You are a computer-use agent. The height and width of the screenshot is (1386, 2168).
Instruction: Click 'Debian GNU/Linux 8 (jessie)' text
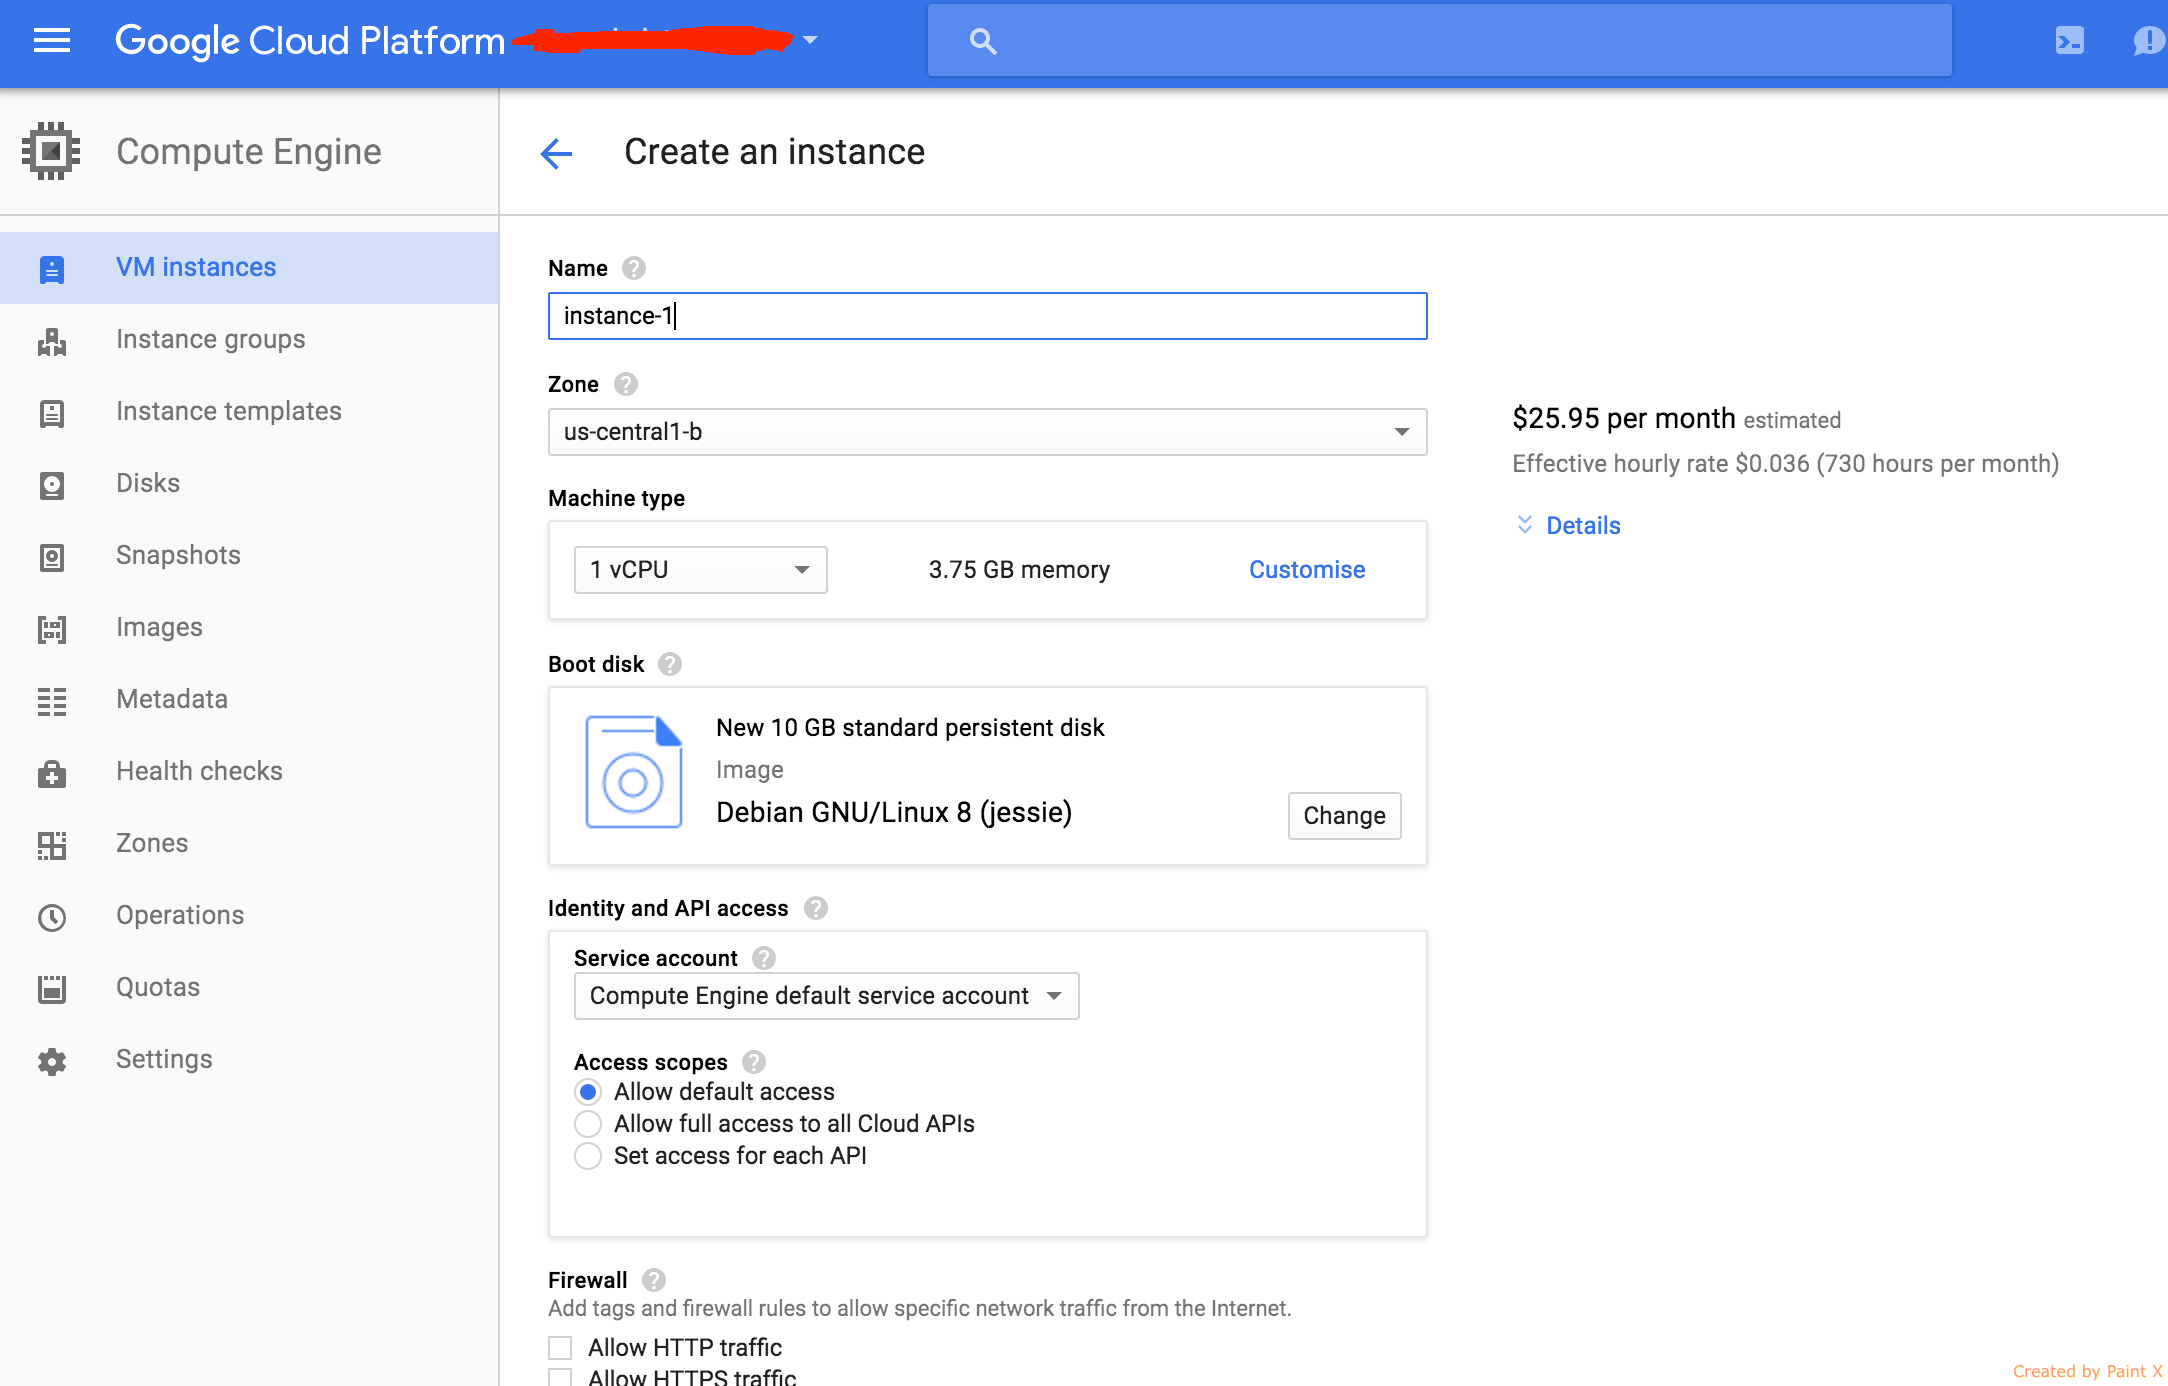point(894,812)
